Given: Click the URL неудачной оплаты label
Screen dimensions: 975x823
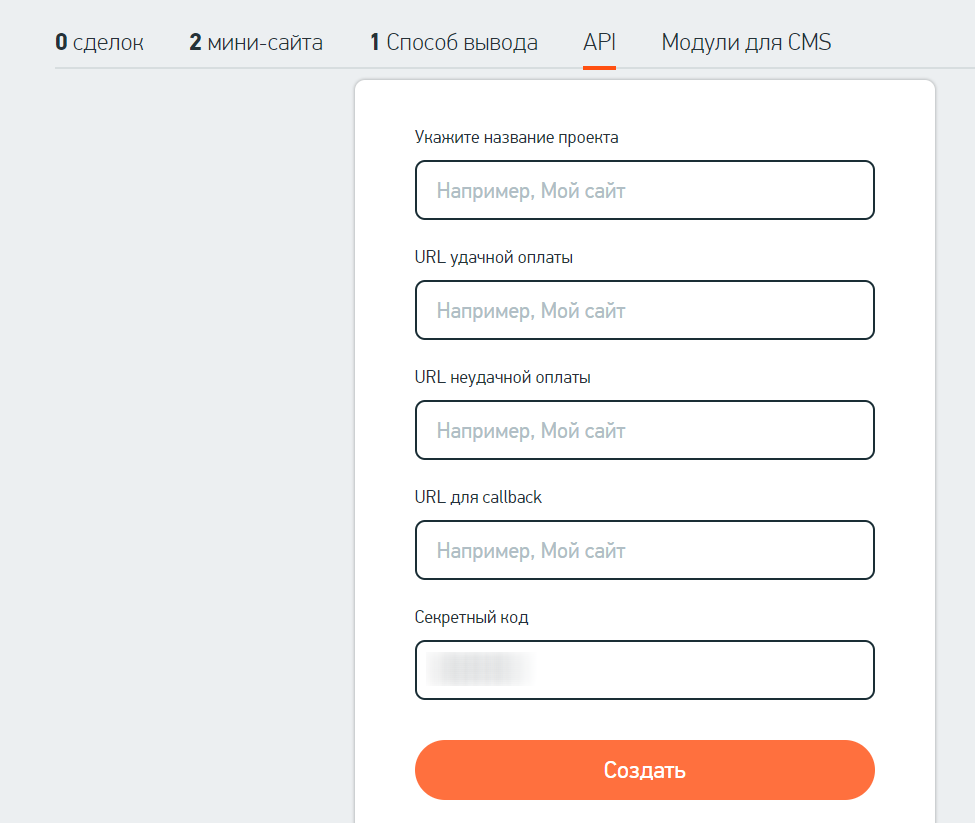Looking at the screenshot, I should (502, 378).
